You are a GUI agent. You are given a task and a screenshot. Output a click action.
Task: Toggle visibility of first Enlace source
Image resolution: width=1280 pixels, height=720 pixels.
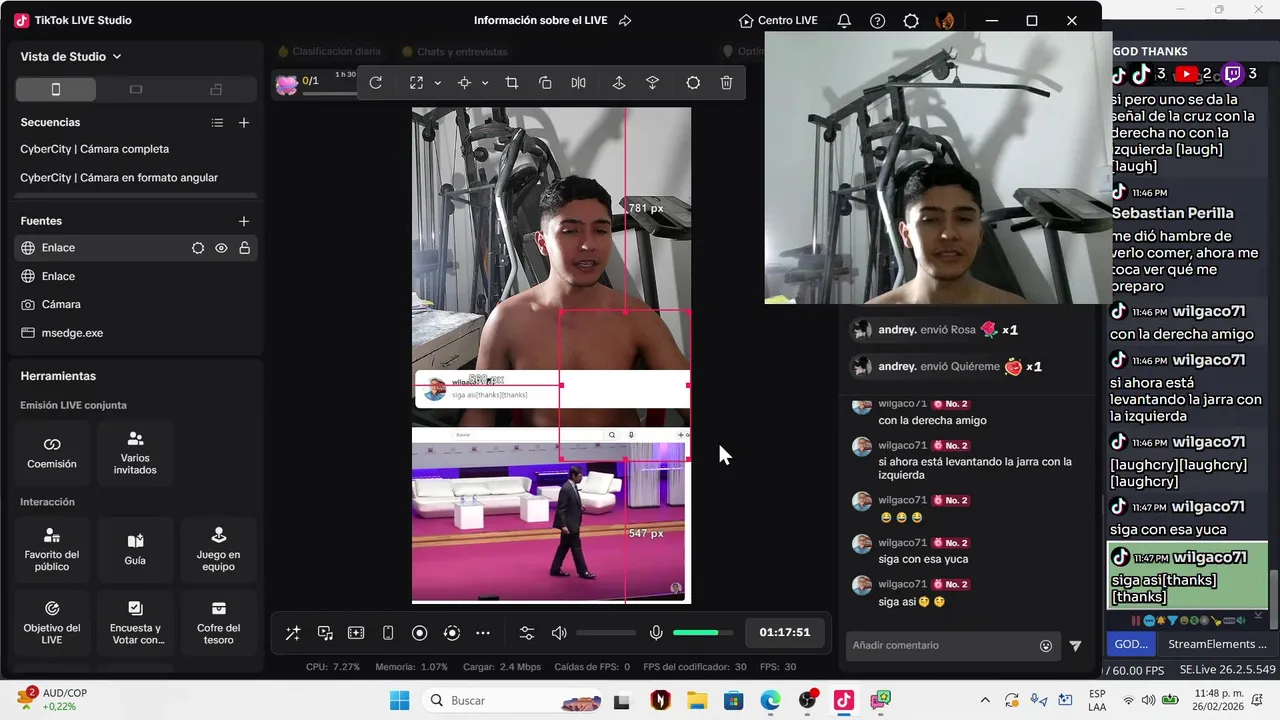pyautogui.click(x=221, y=248)
